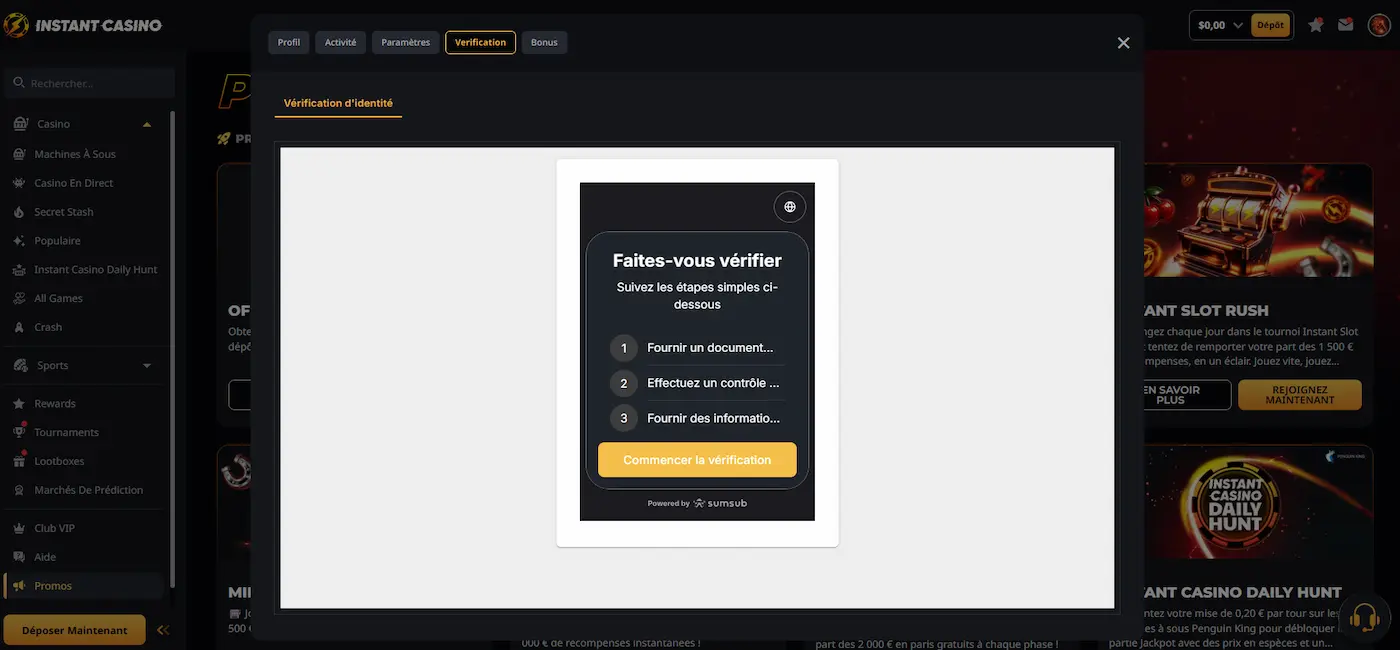This screenshot has width=1400, height=650.
Task: Open the mail inbox icon in header
Action: [1346, 25]
